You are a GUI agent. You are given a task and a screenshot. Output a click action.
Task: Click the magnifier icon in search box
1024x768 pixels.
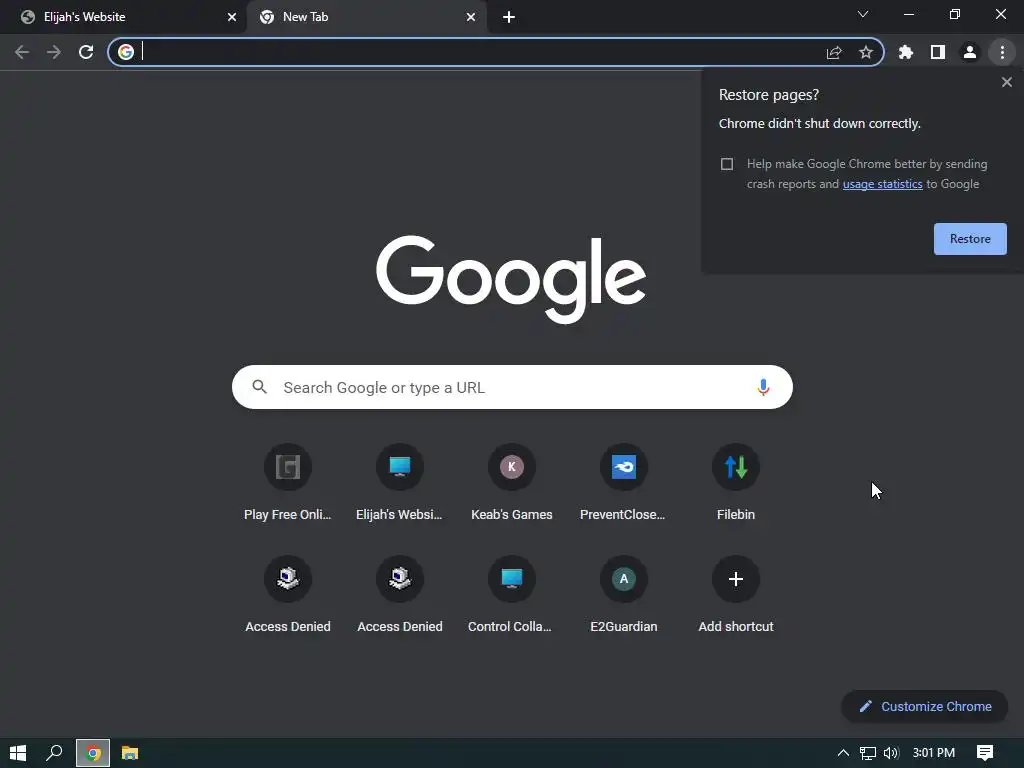tap(260, 387)
